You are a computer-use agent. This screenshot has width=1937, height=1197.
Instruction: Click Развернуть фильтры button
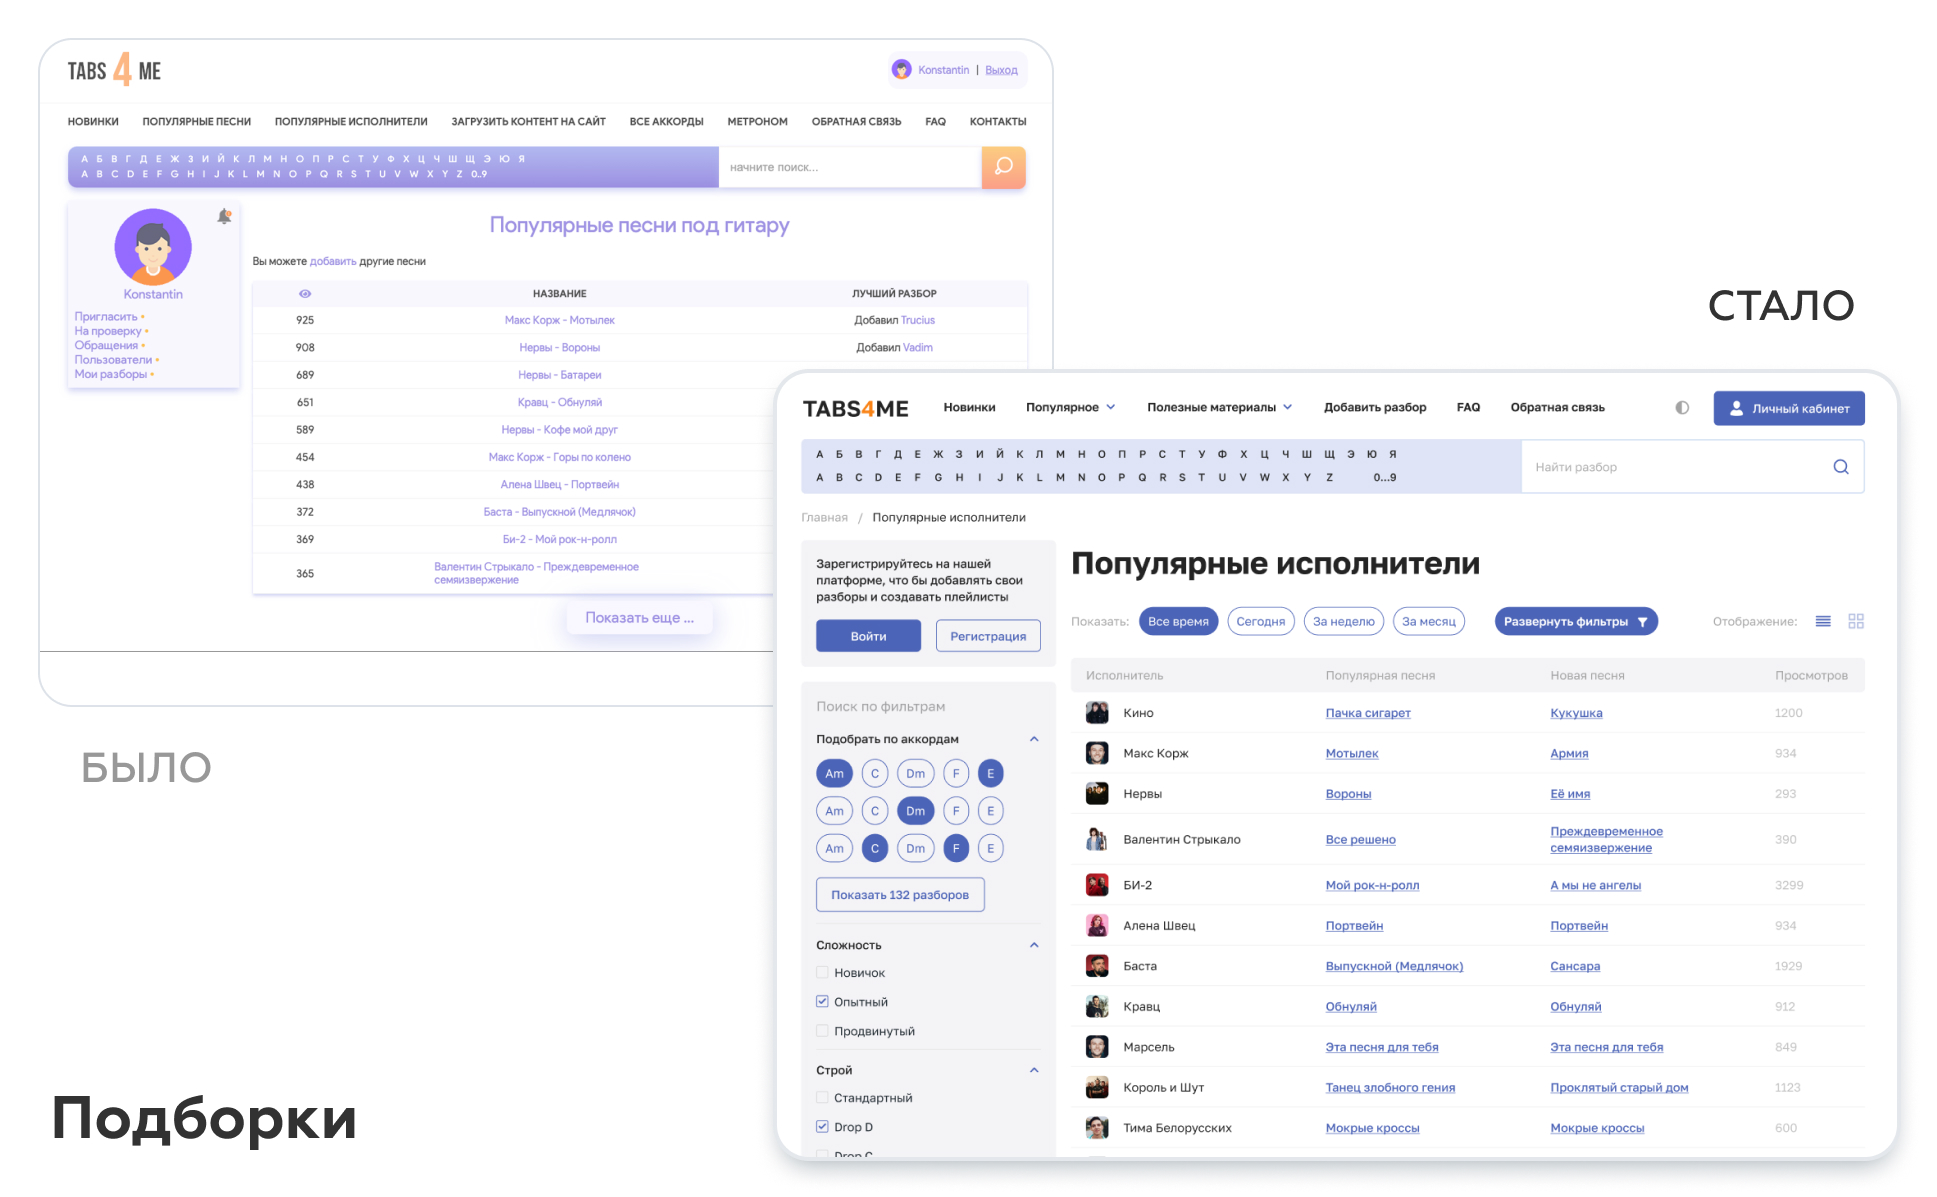tap(1576, 621)
